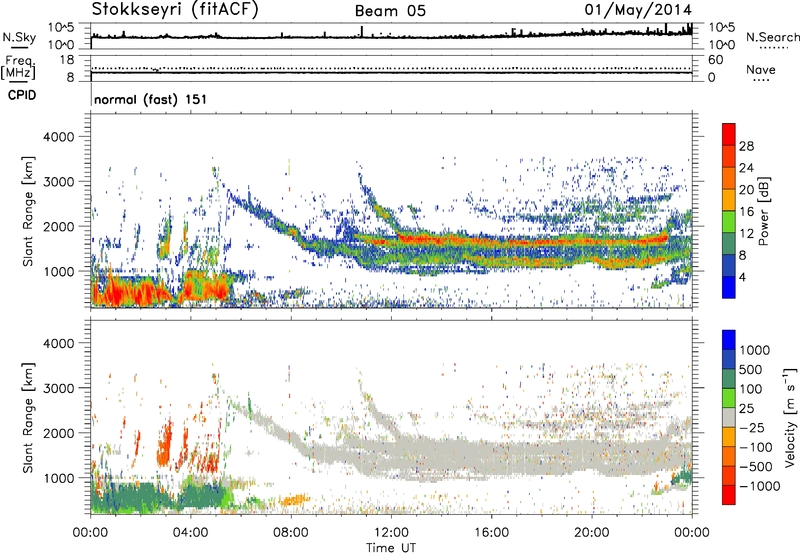This screenshot has width=800, height=554.
Task: Click the 12:00 time axis tick label
Action: pyautogui.click(x=391, y=533)
